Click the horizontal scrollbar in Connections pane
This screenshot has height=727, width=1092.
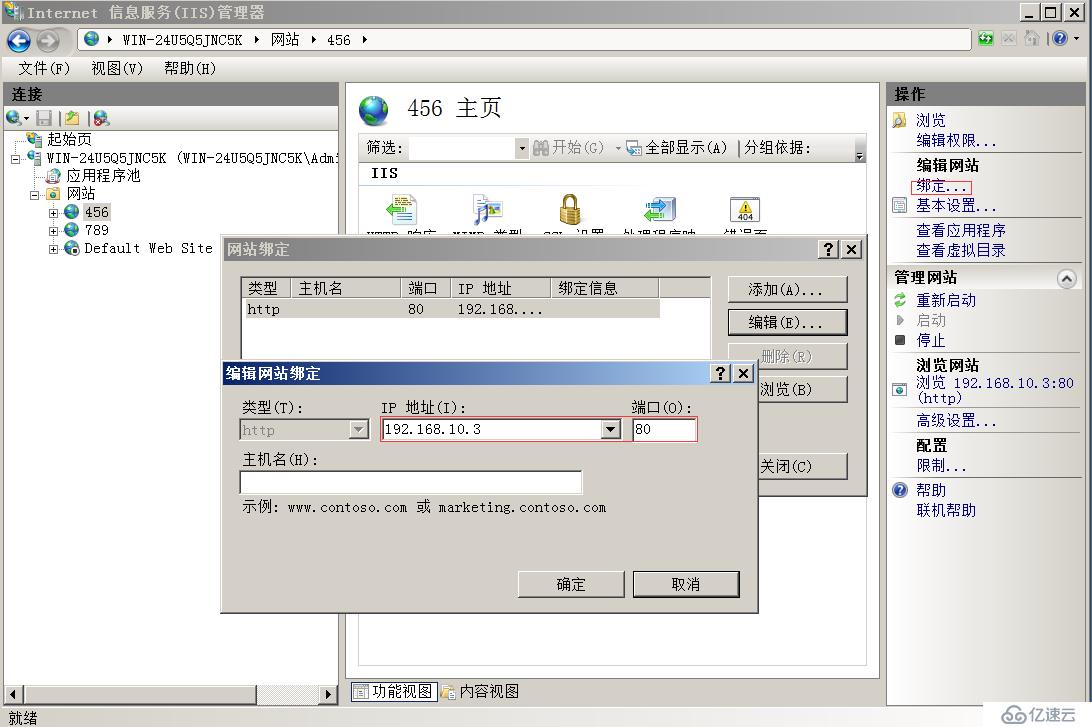tap(170, 694)
